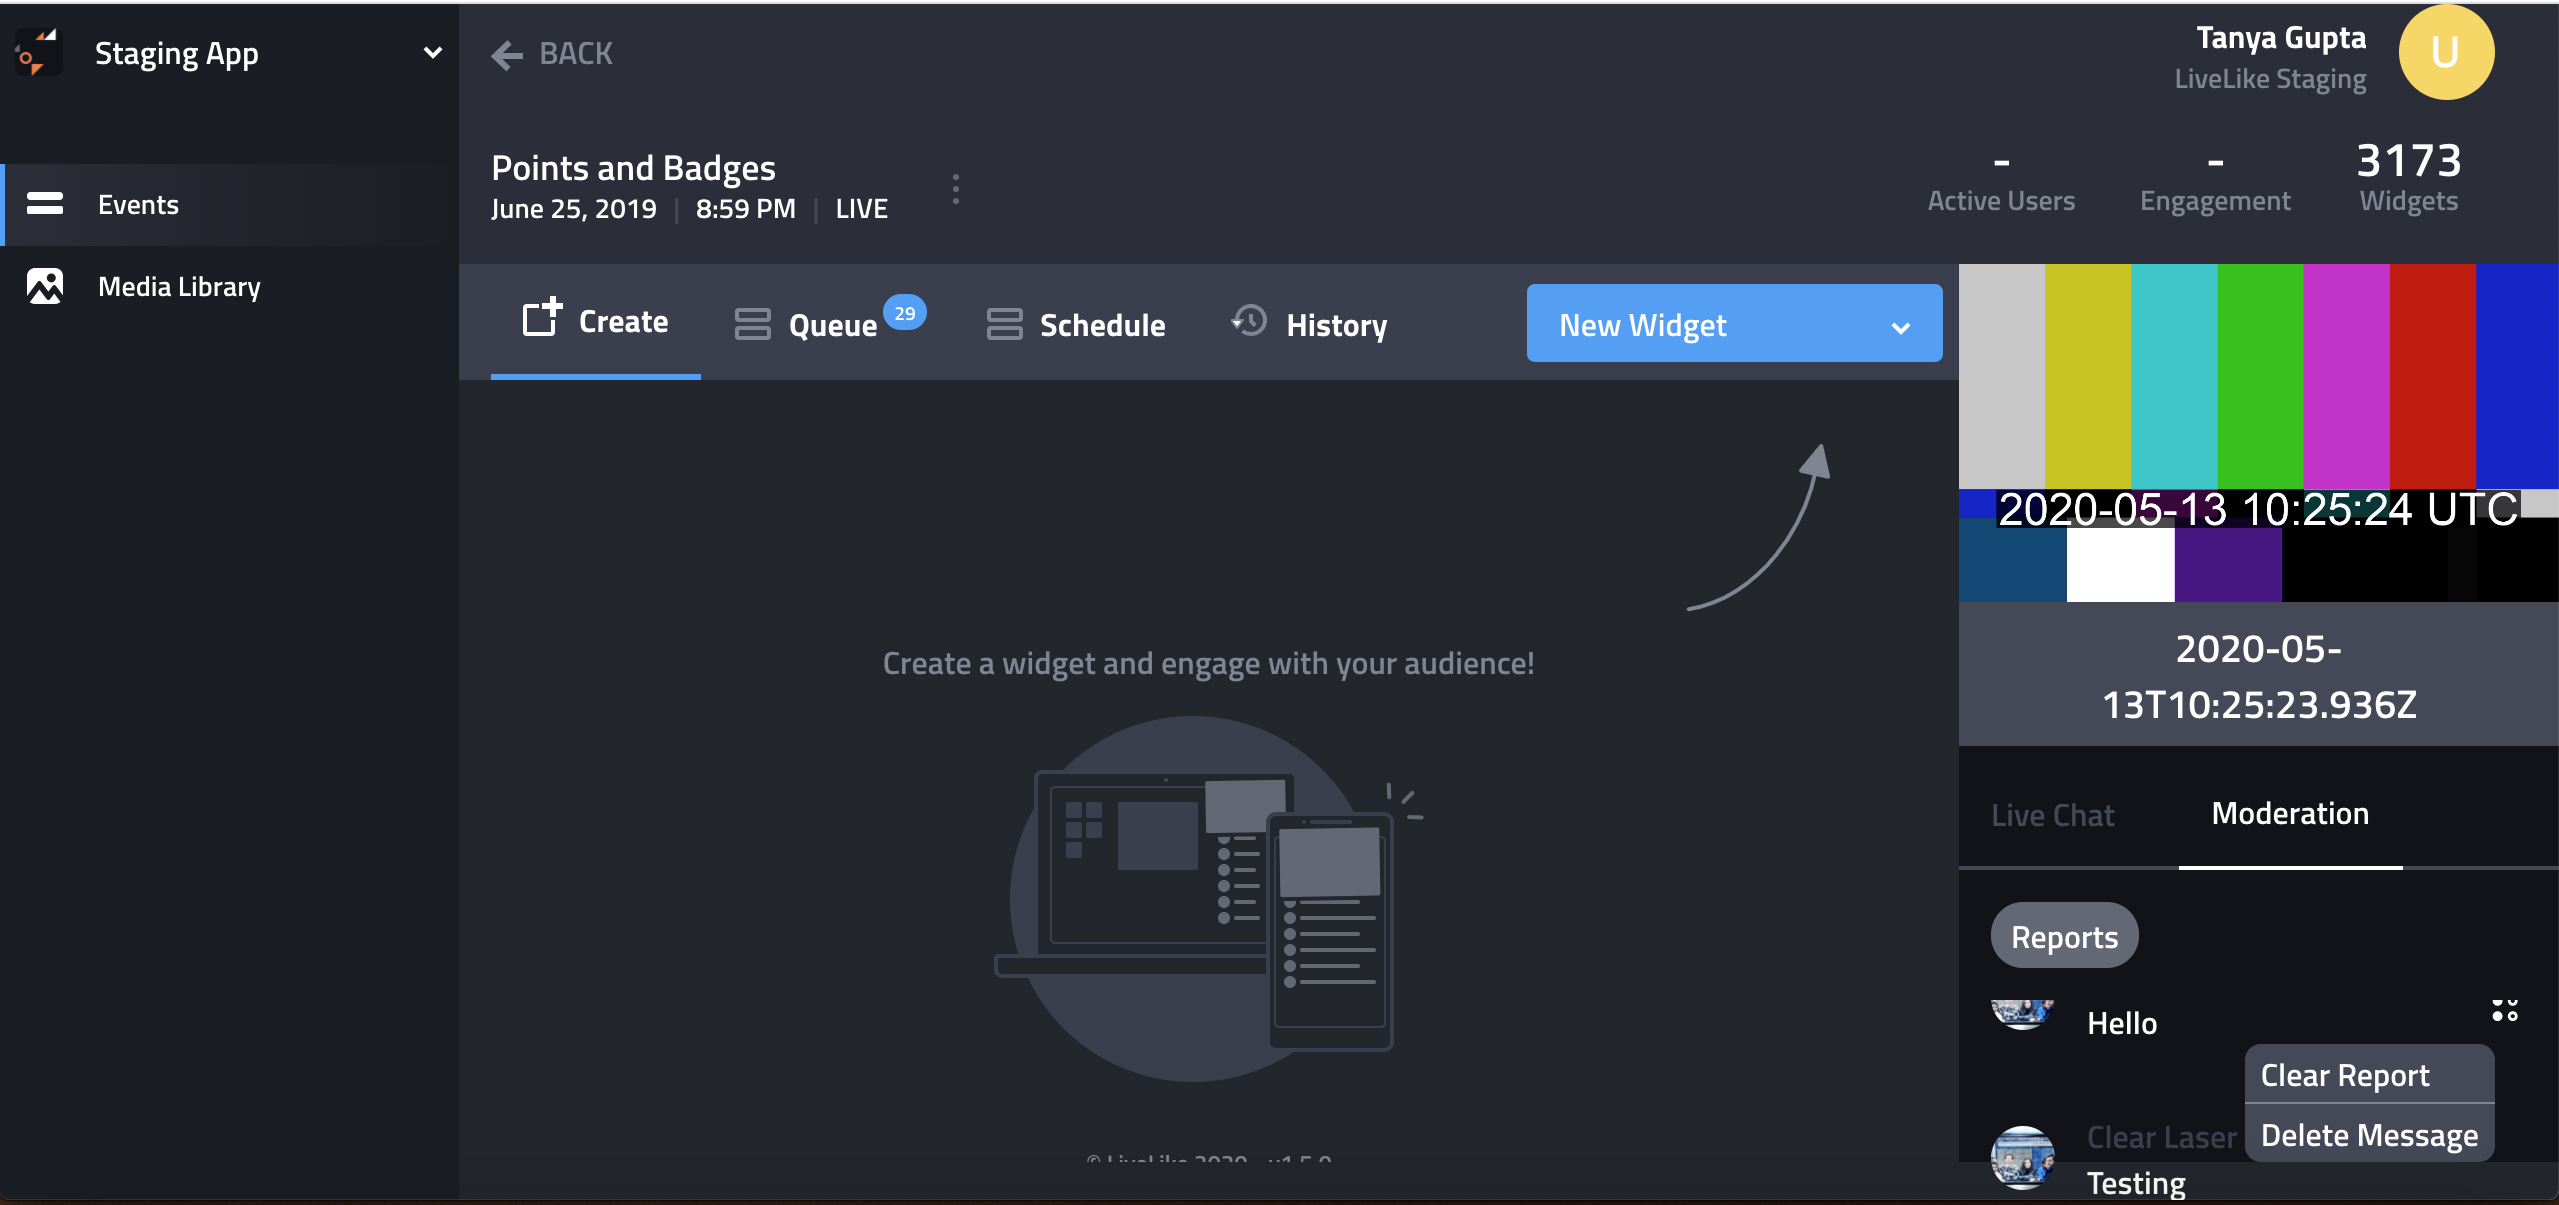This screenshot has height=1205, width=2559.
Task: Click the back arrow icon
Action: pyautogui.click(x=507, y=55)
